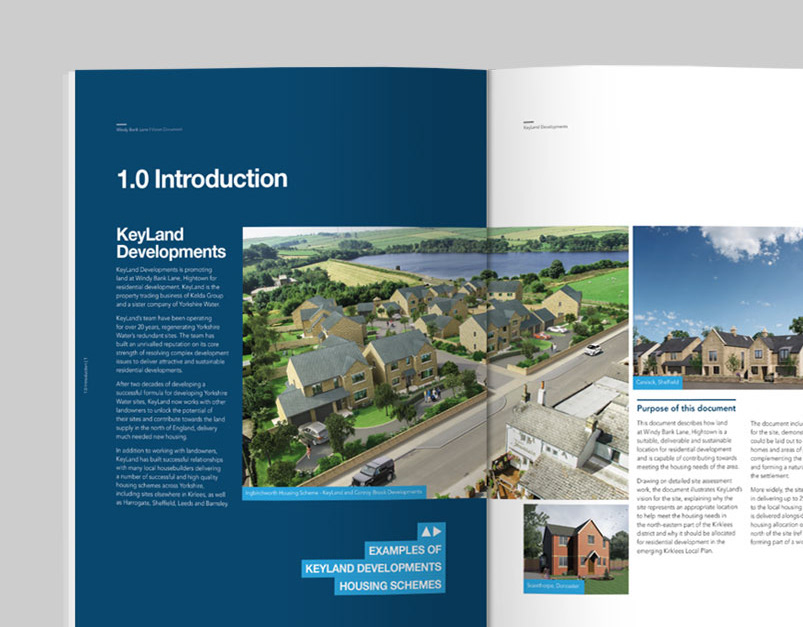803x627 pixels.
Task: Click the 'Sheffield' image caption
Action: pyautogui.click(x=658, y=382)
